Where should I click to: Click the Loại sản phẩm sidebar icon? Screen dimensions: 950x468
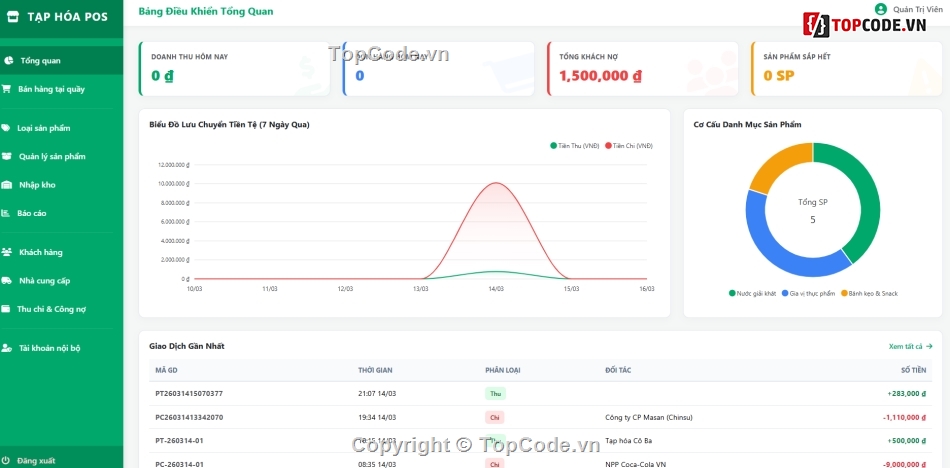tap(7, 128)
